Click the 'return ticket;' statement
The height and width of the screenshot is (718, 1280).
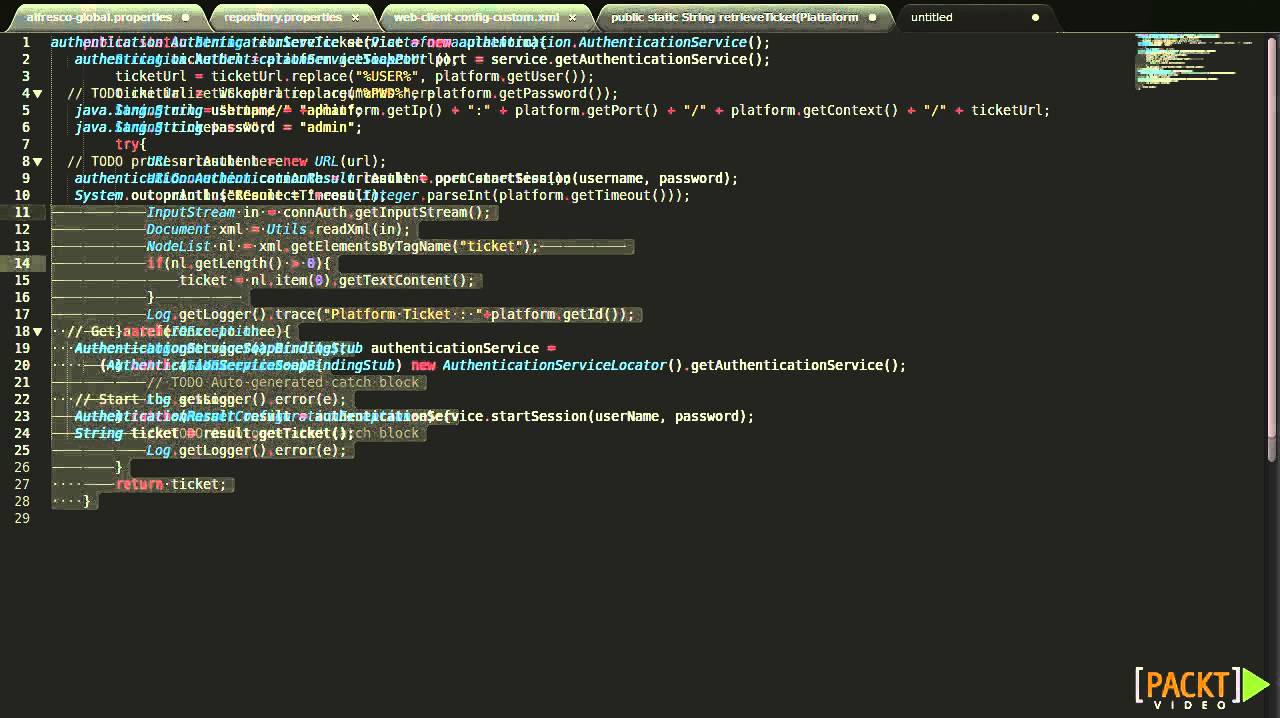tap(171, 484)
